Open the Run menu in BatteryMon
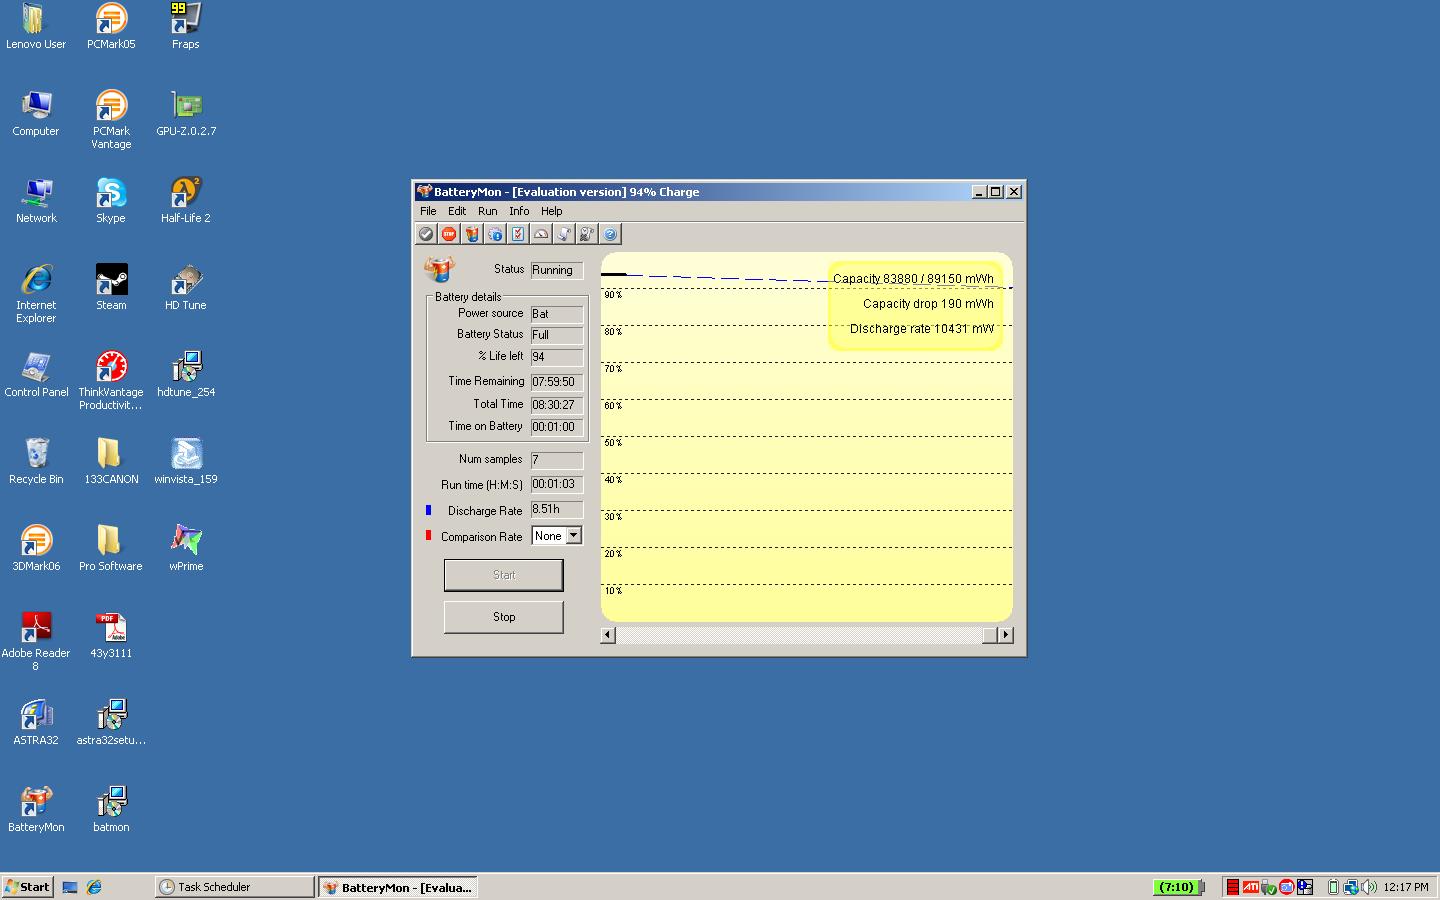The image size is (1440, 900). point(487,211)
